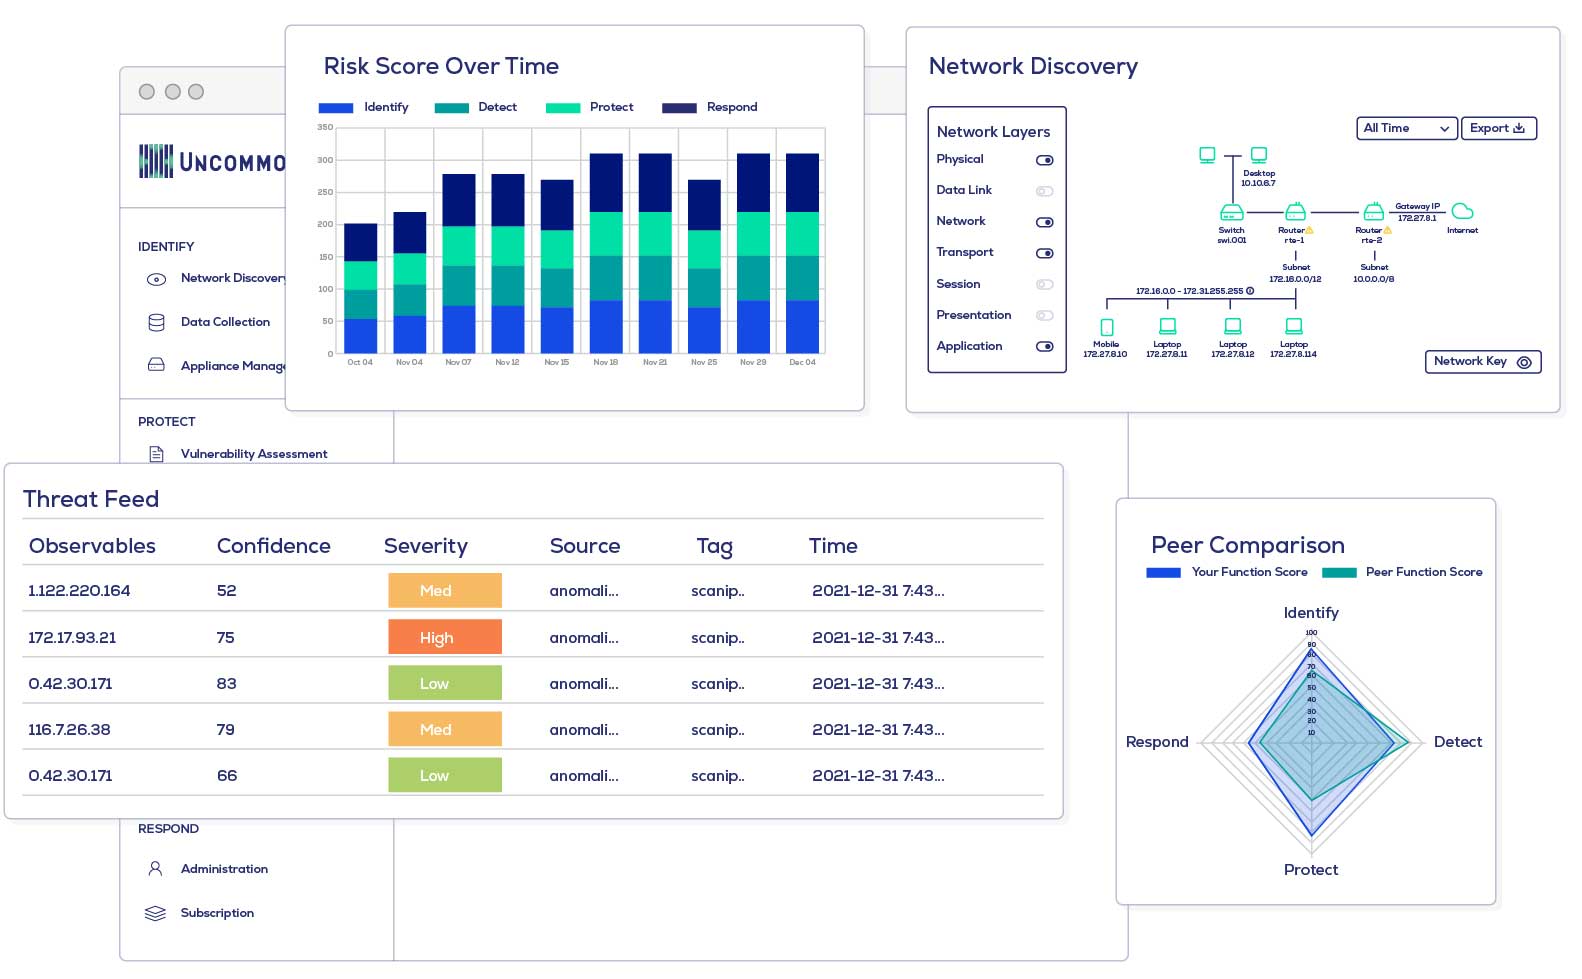The image size is (1582, 979).
Task: Click the info icon beside the IP range
Action: pyautogui.click(x=1250, y=291)
